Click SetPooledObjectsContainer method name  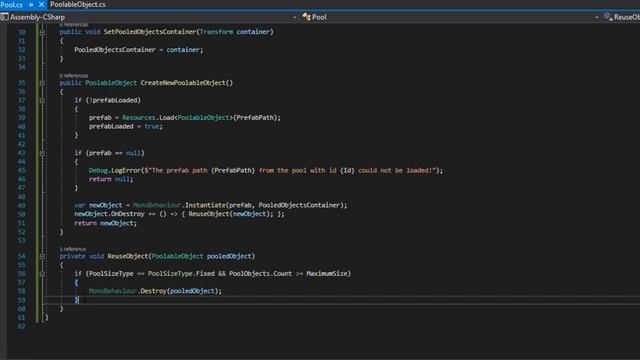pos(150,32)
